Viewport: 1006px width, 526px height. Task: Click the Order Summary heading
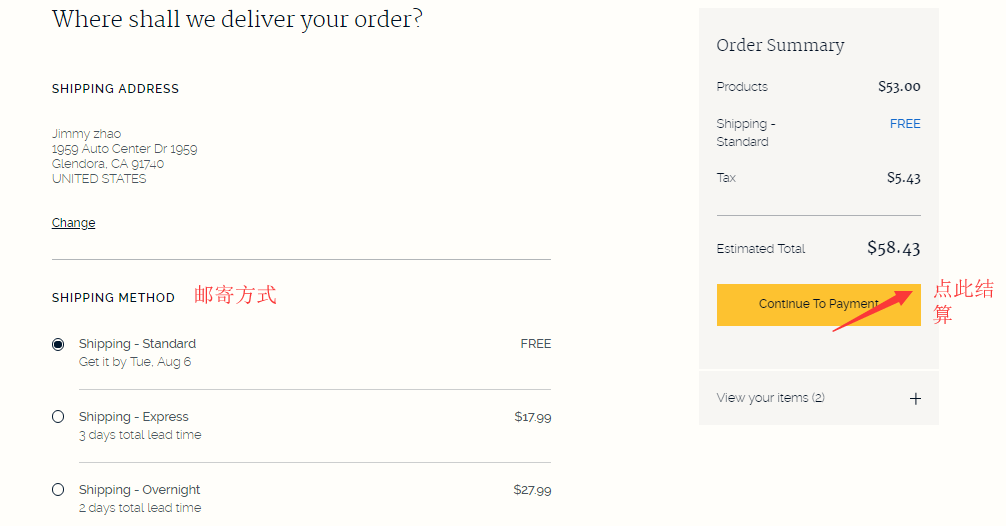[780, 46]
